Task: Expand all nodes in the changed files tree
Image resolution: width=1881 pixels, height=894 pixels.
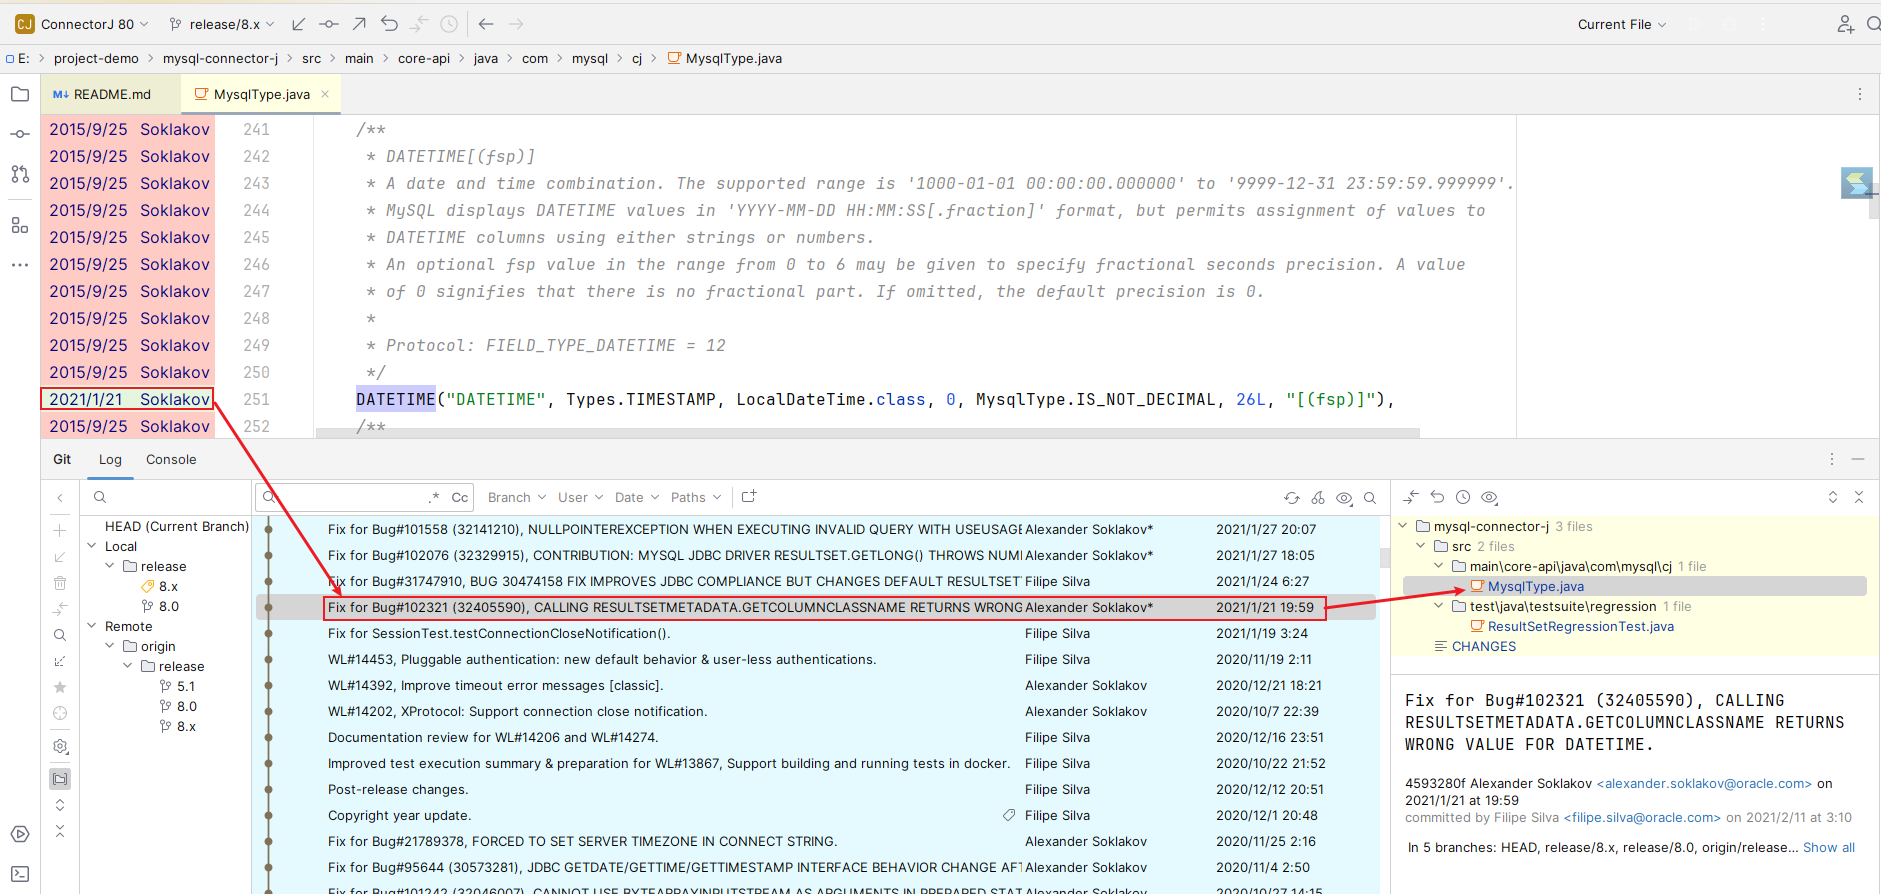Action: click(1833, 497)
